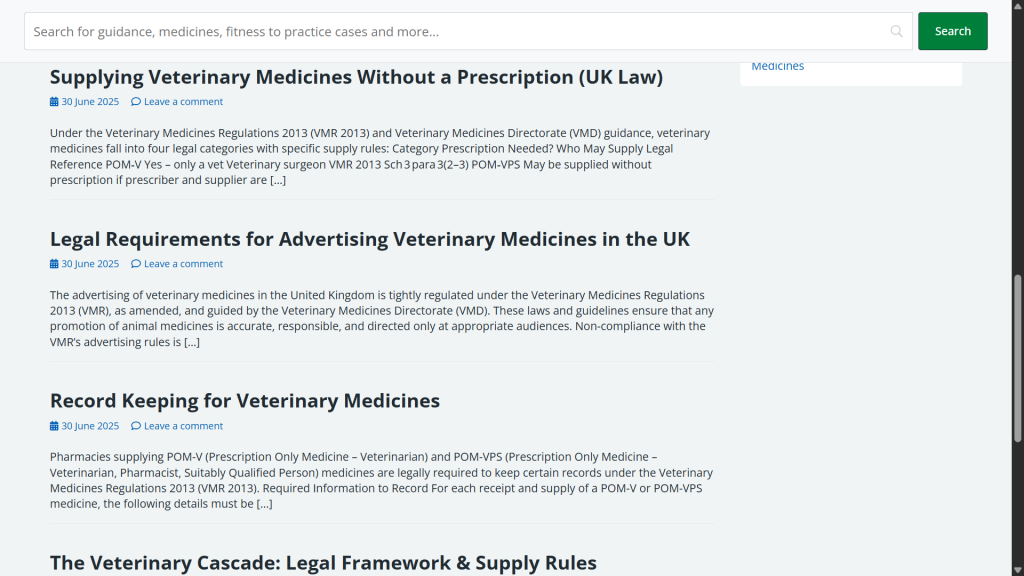Click comment bubble icon under Supplying Veterinary Medicines
The image size is (1024, 576).
(136, 102)
